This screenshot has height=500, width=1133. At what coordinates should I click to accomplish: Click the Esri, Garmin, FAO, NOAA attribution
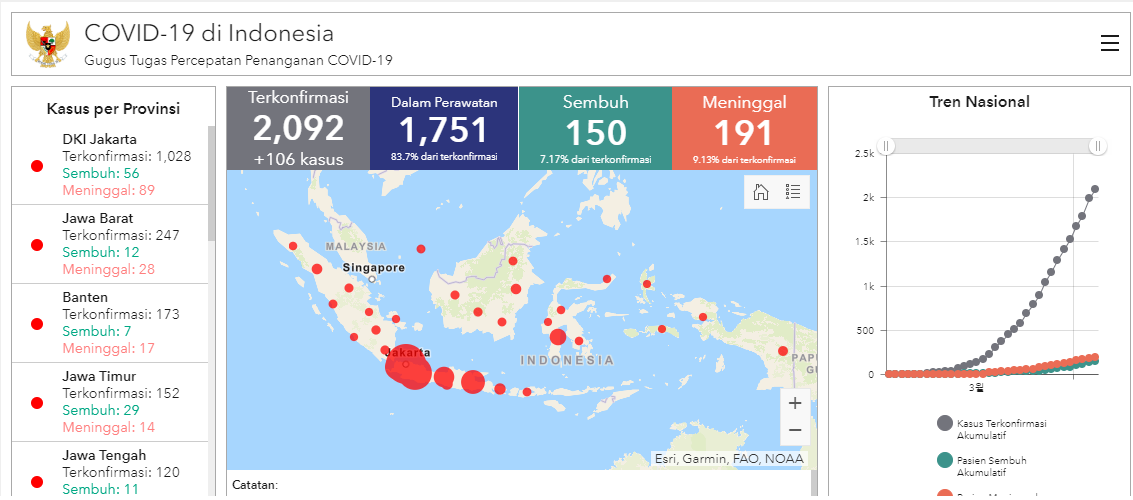728,458
